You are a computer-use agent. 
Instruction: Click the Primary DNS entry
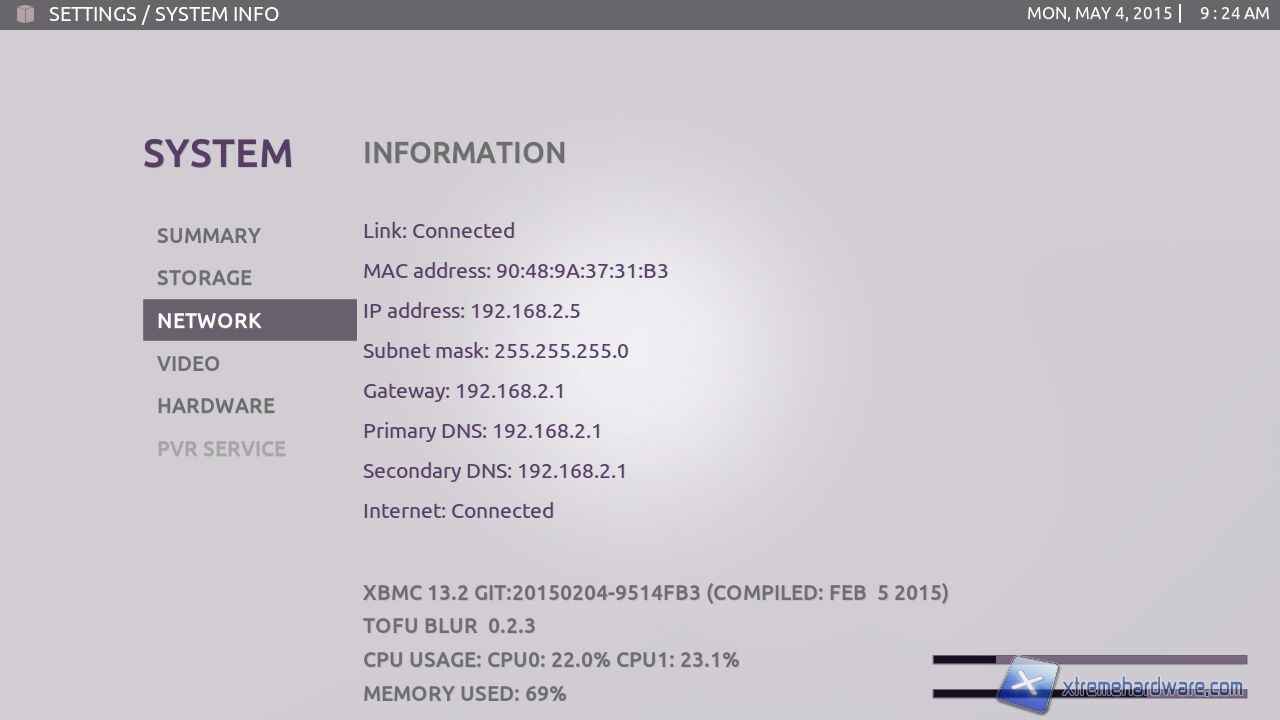[482, 431]
